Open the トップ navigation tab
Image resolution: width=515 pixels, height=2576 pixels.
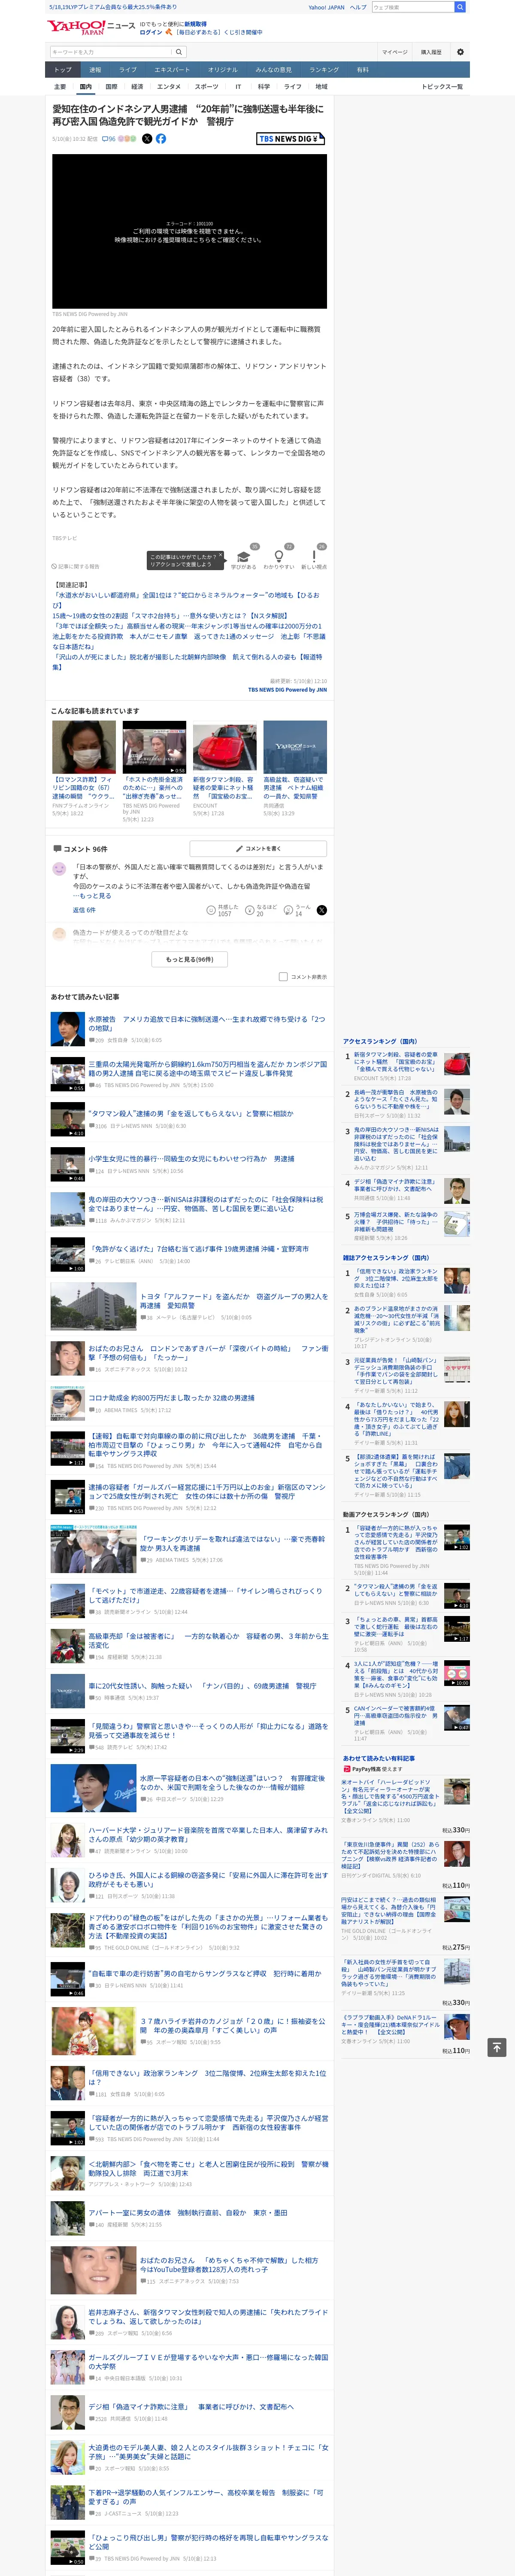pos(63,70)
